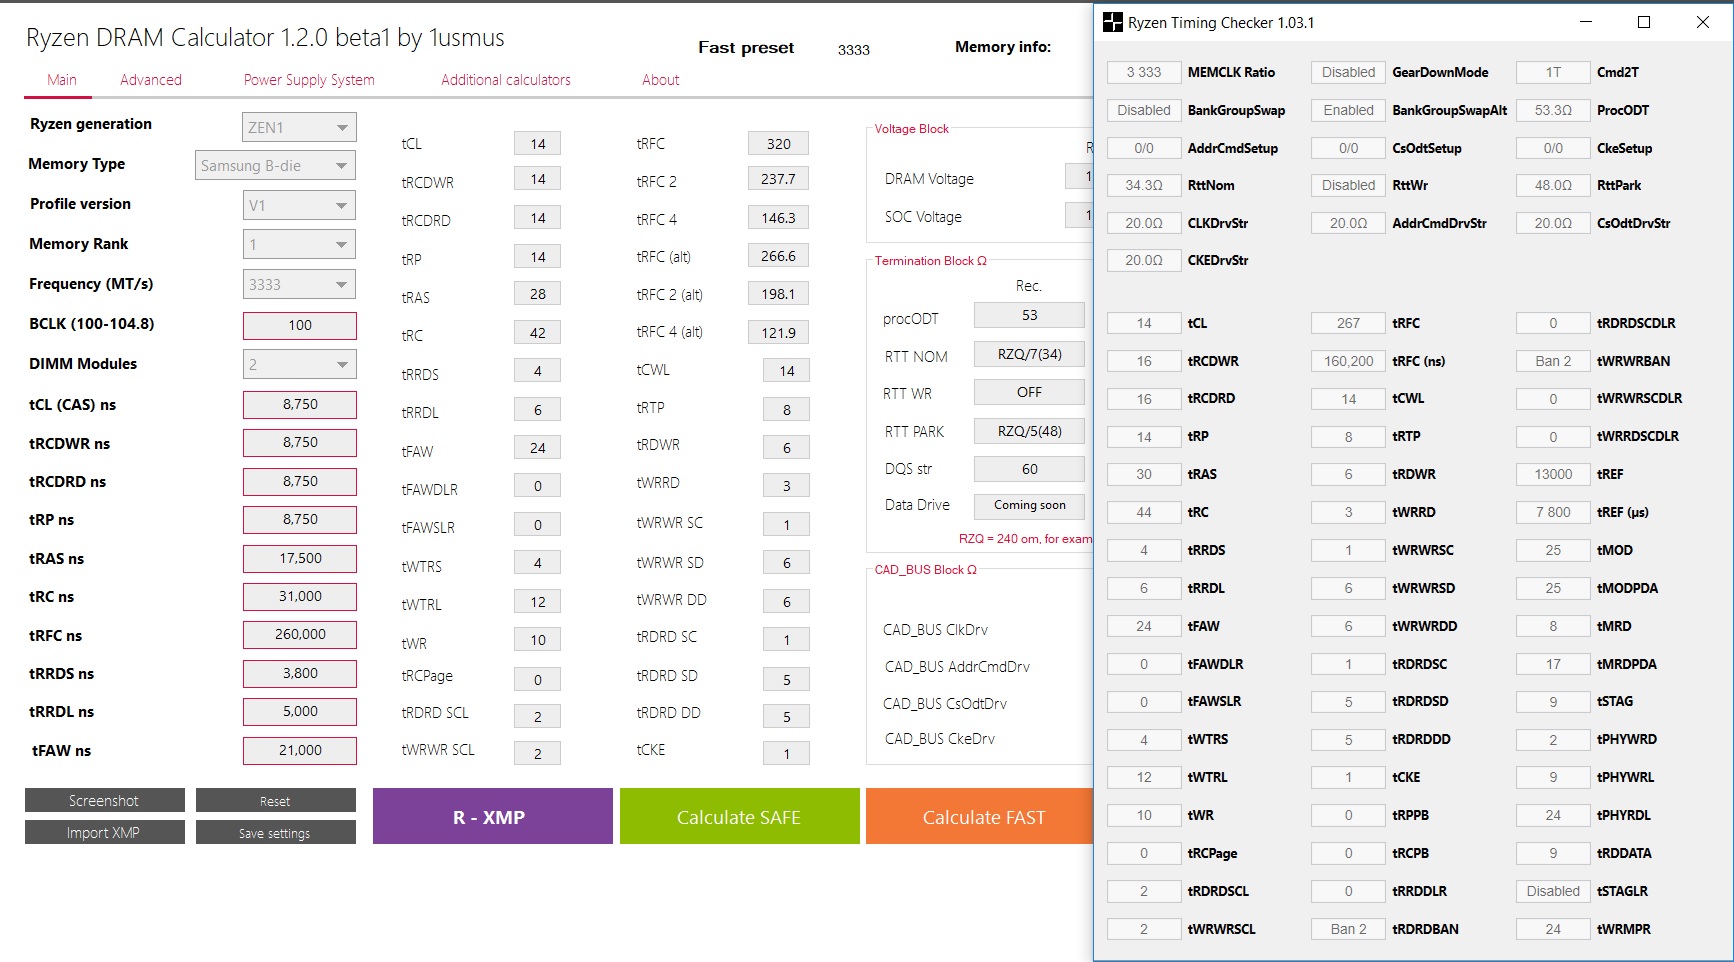Image resolution: width=1734 pixels, height=962 pixels.
Task: Click the GearDownMode value in Timing Checker
Action: point(1348,72)
